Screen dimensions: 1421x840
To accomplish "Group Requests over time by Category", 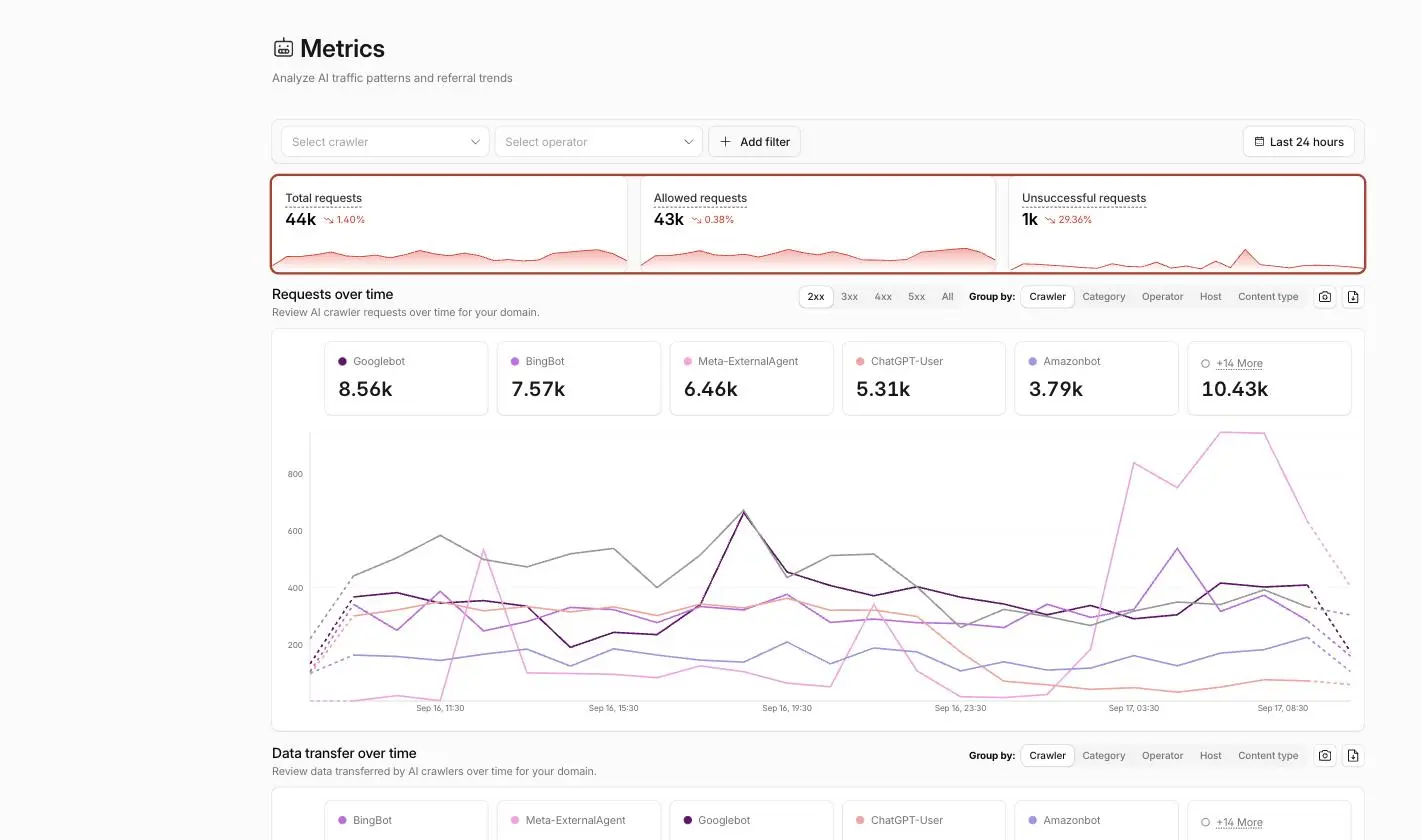I will (1104, 297).
